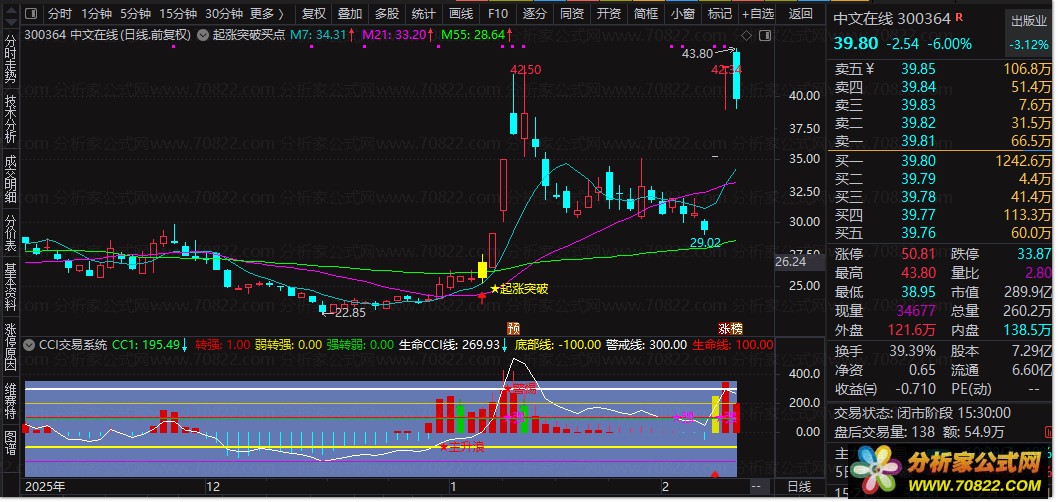Switch to 简框 simple frame
Viewport: 1058px width, 502px height.
[646, 13]
